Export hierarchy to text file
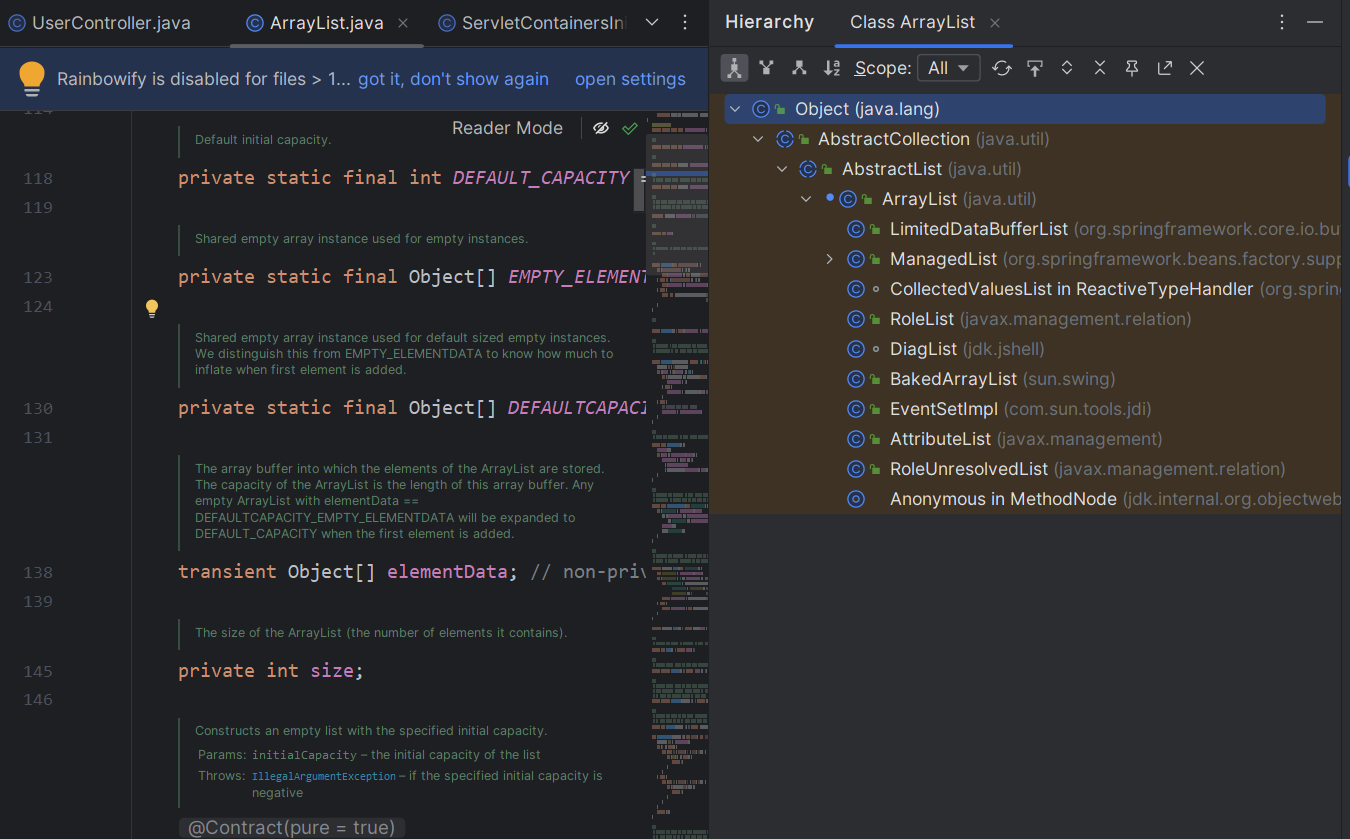 tap(1165, 68)
